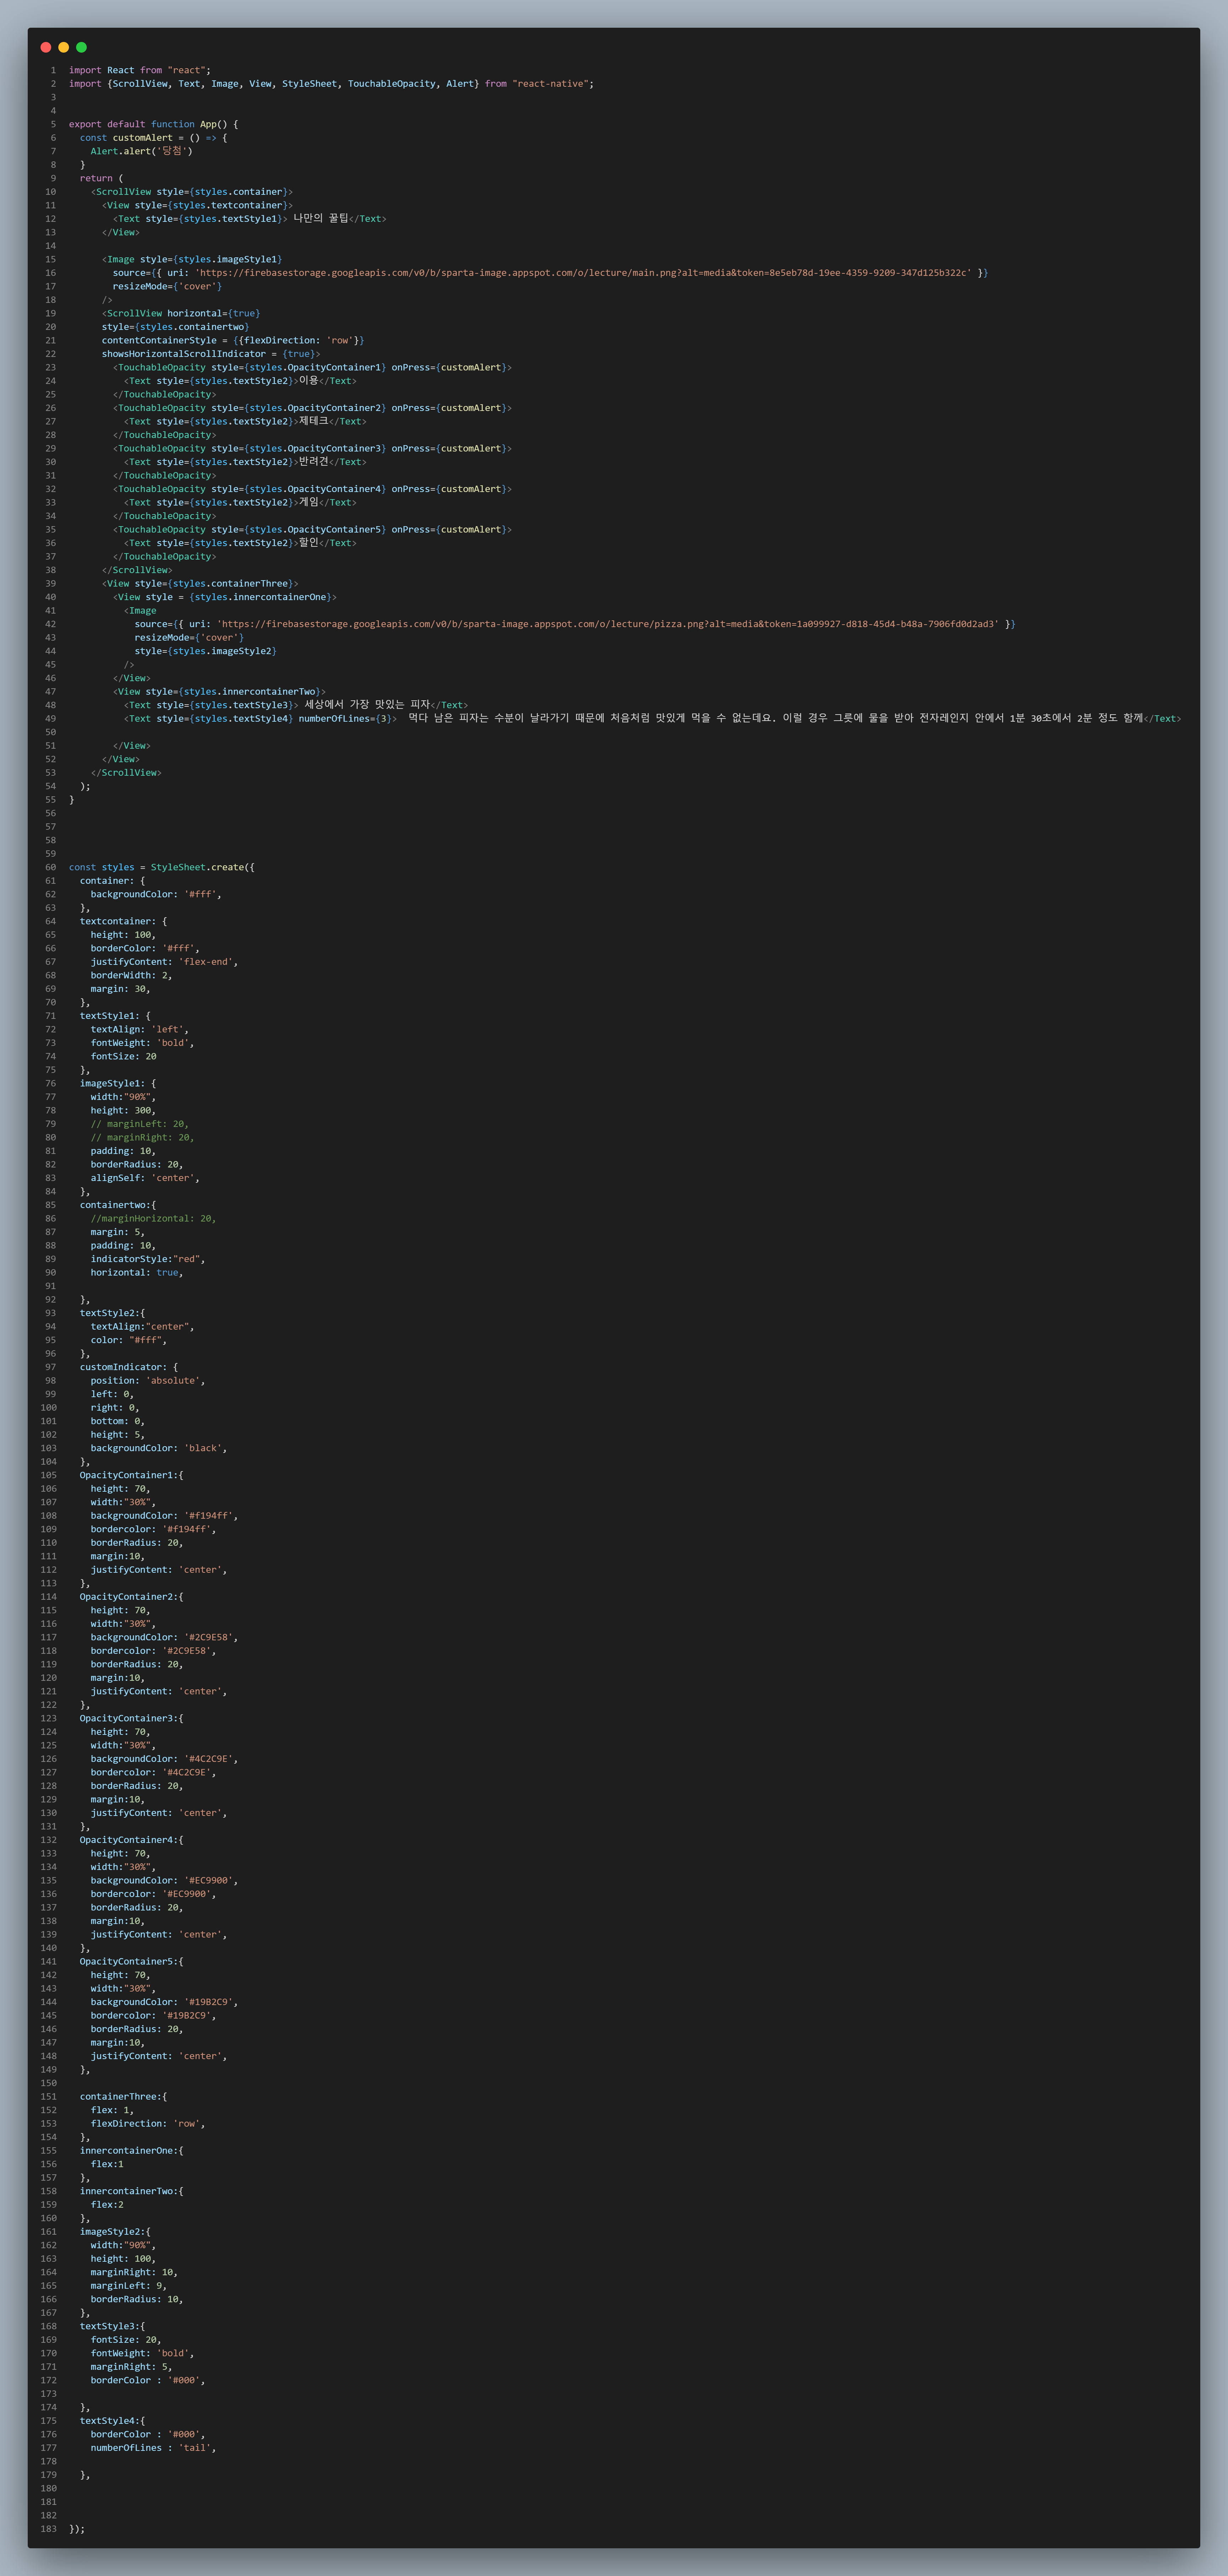
Task: Click the pizza.png firebase image URL
Action: tap(608, 624)
